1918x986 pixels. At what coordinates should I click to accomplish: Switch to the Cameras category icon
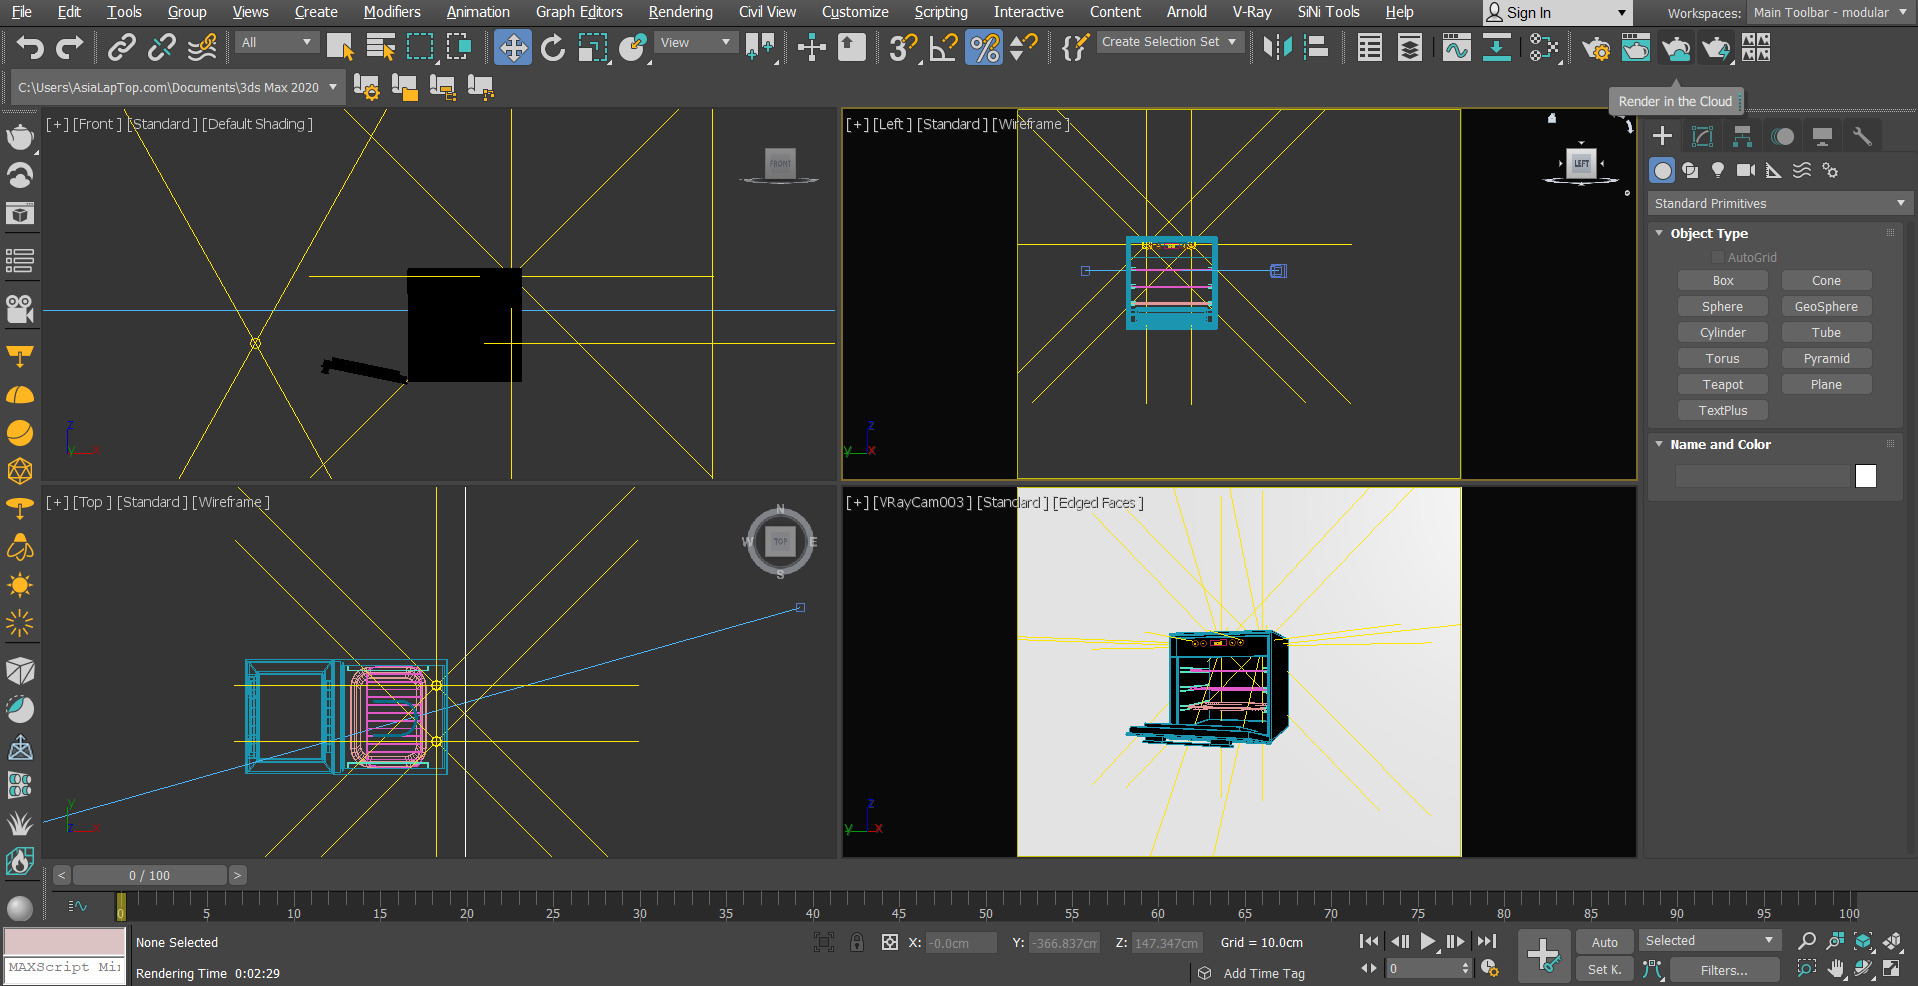(x=1746, y=170)
